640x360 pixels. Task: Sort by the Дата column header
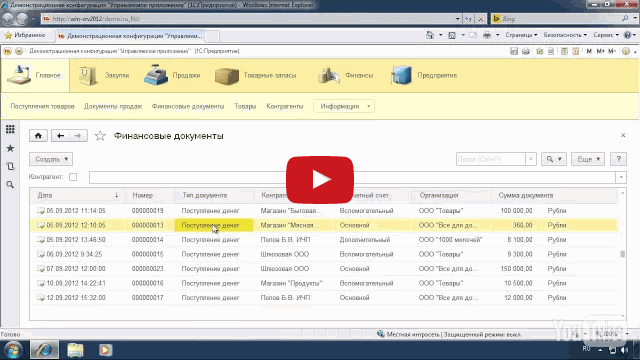click(x=77, y=196)
